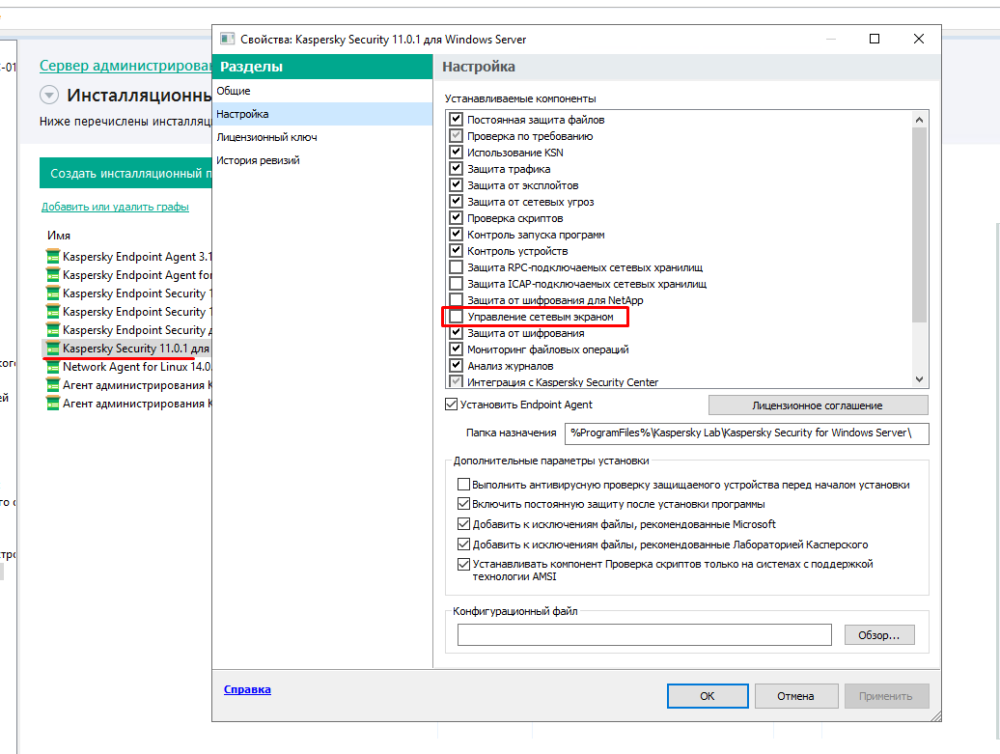Enable antivirus scan before installation checkbox
This screenshot has width=1000, height=754.
(464, 484)
